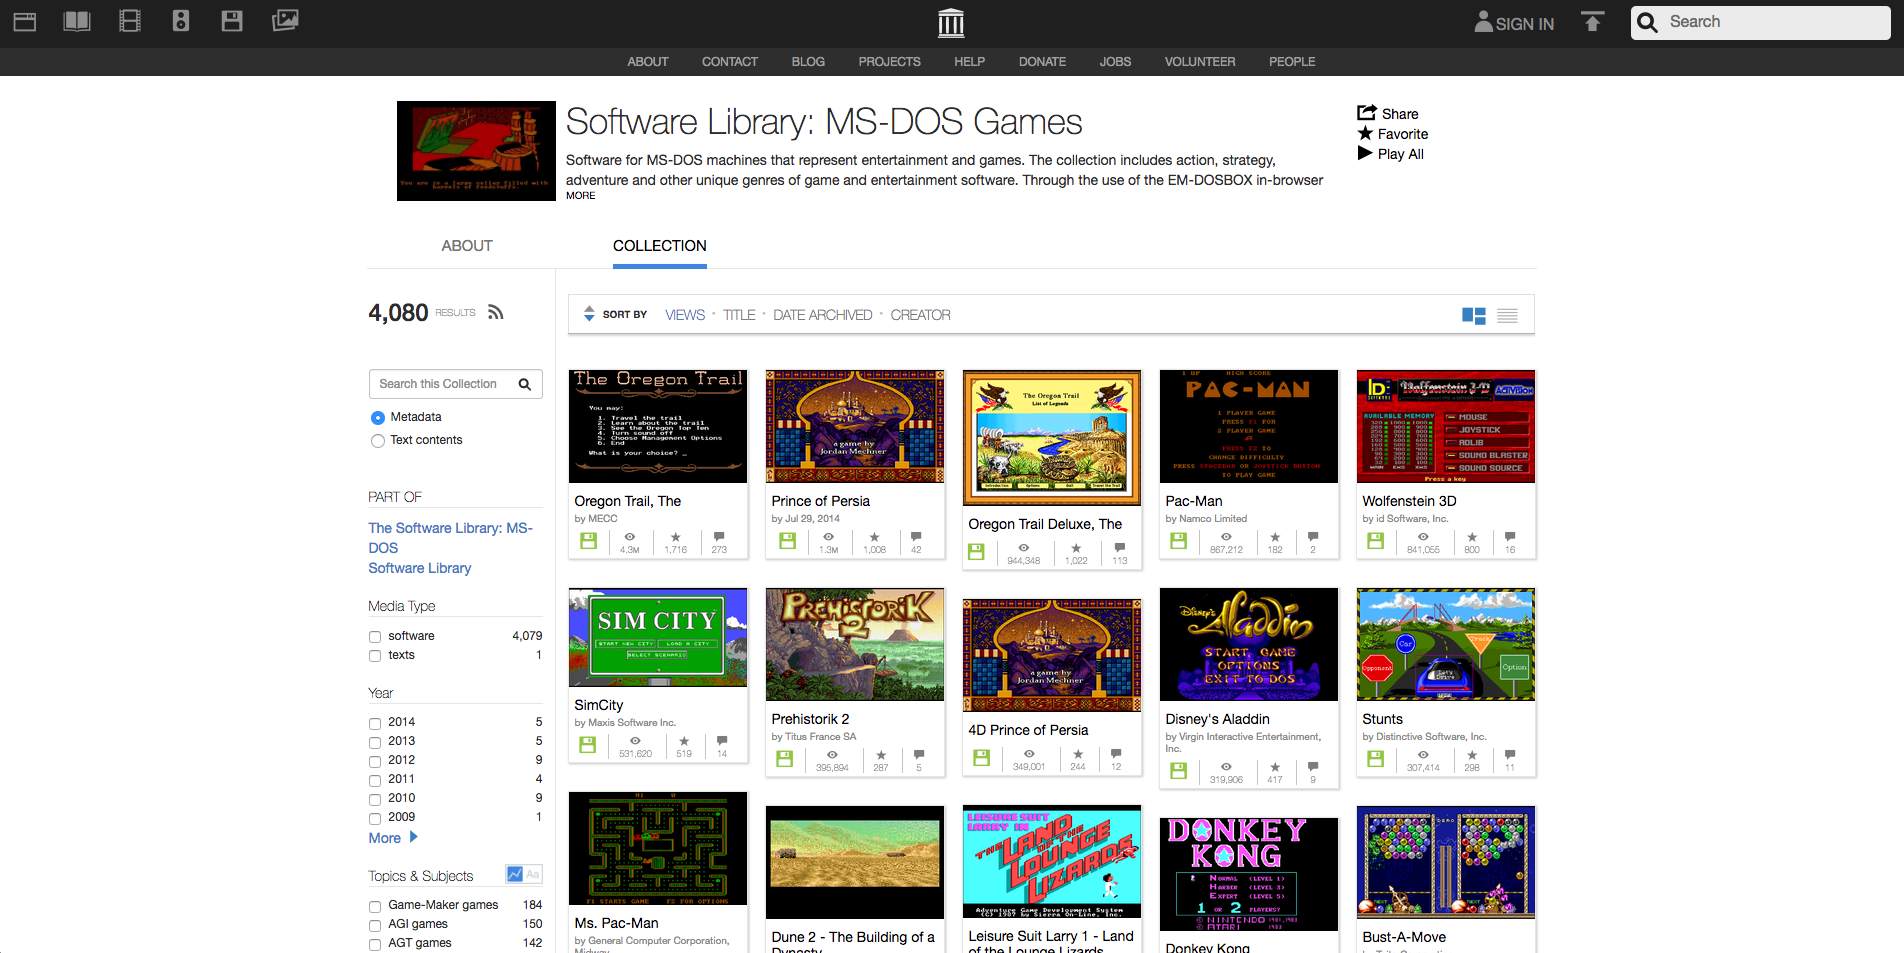Open the Oregon Trail Deluxe title
Screen dimensions: 1904x953
click(1045, 524)
